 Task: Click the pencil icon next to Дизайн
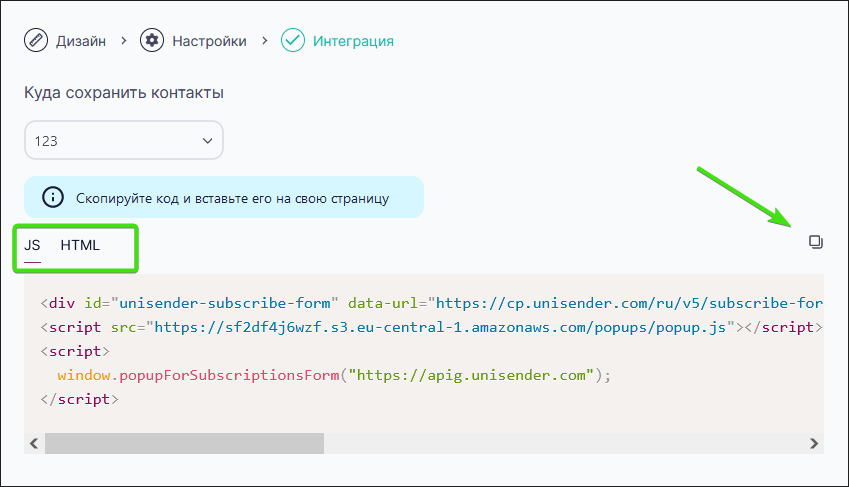click(x=36, y=41)
